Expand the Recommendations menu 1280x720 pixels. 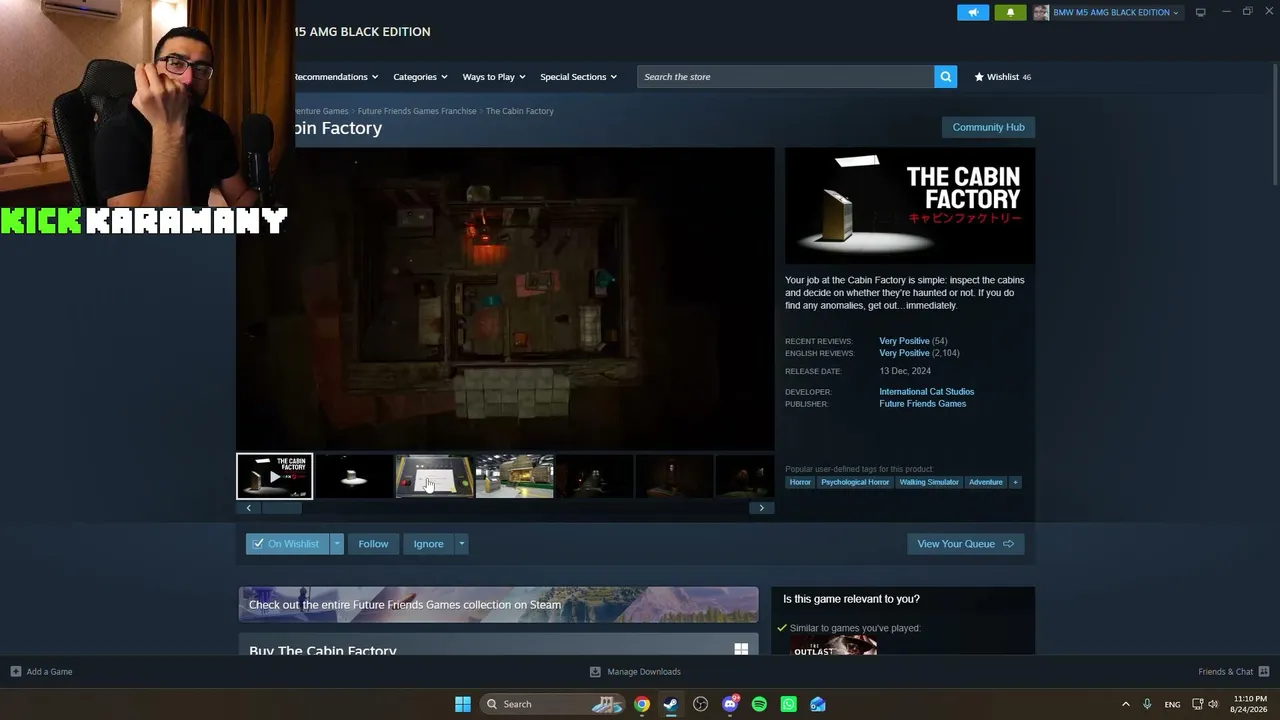tap(335, 77)
